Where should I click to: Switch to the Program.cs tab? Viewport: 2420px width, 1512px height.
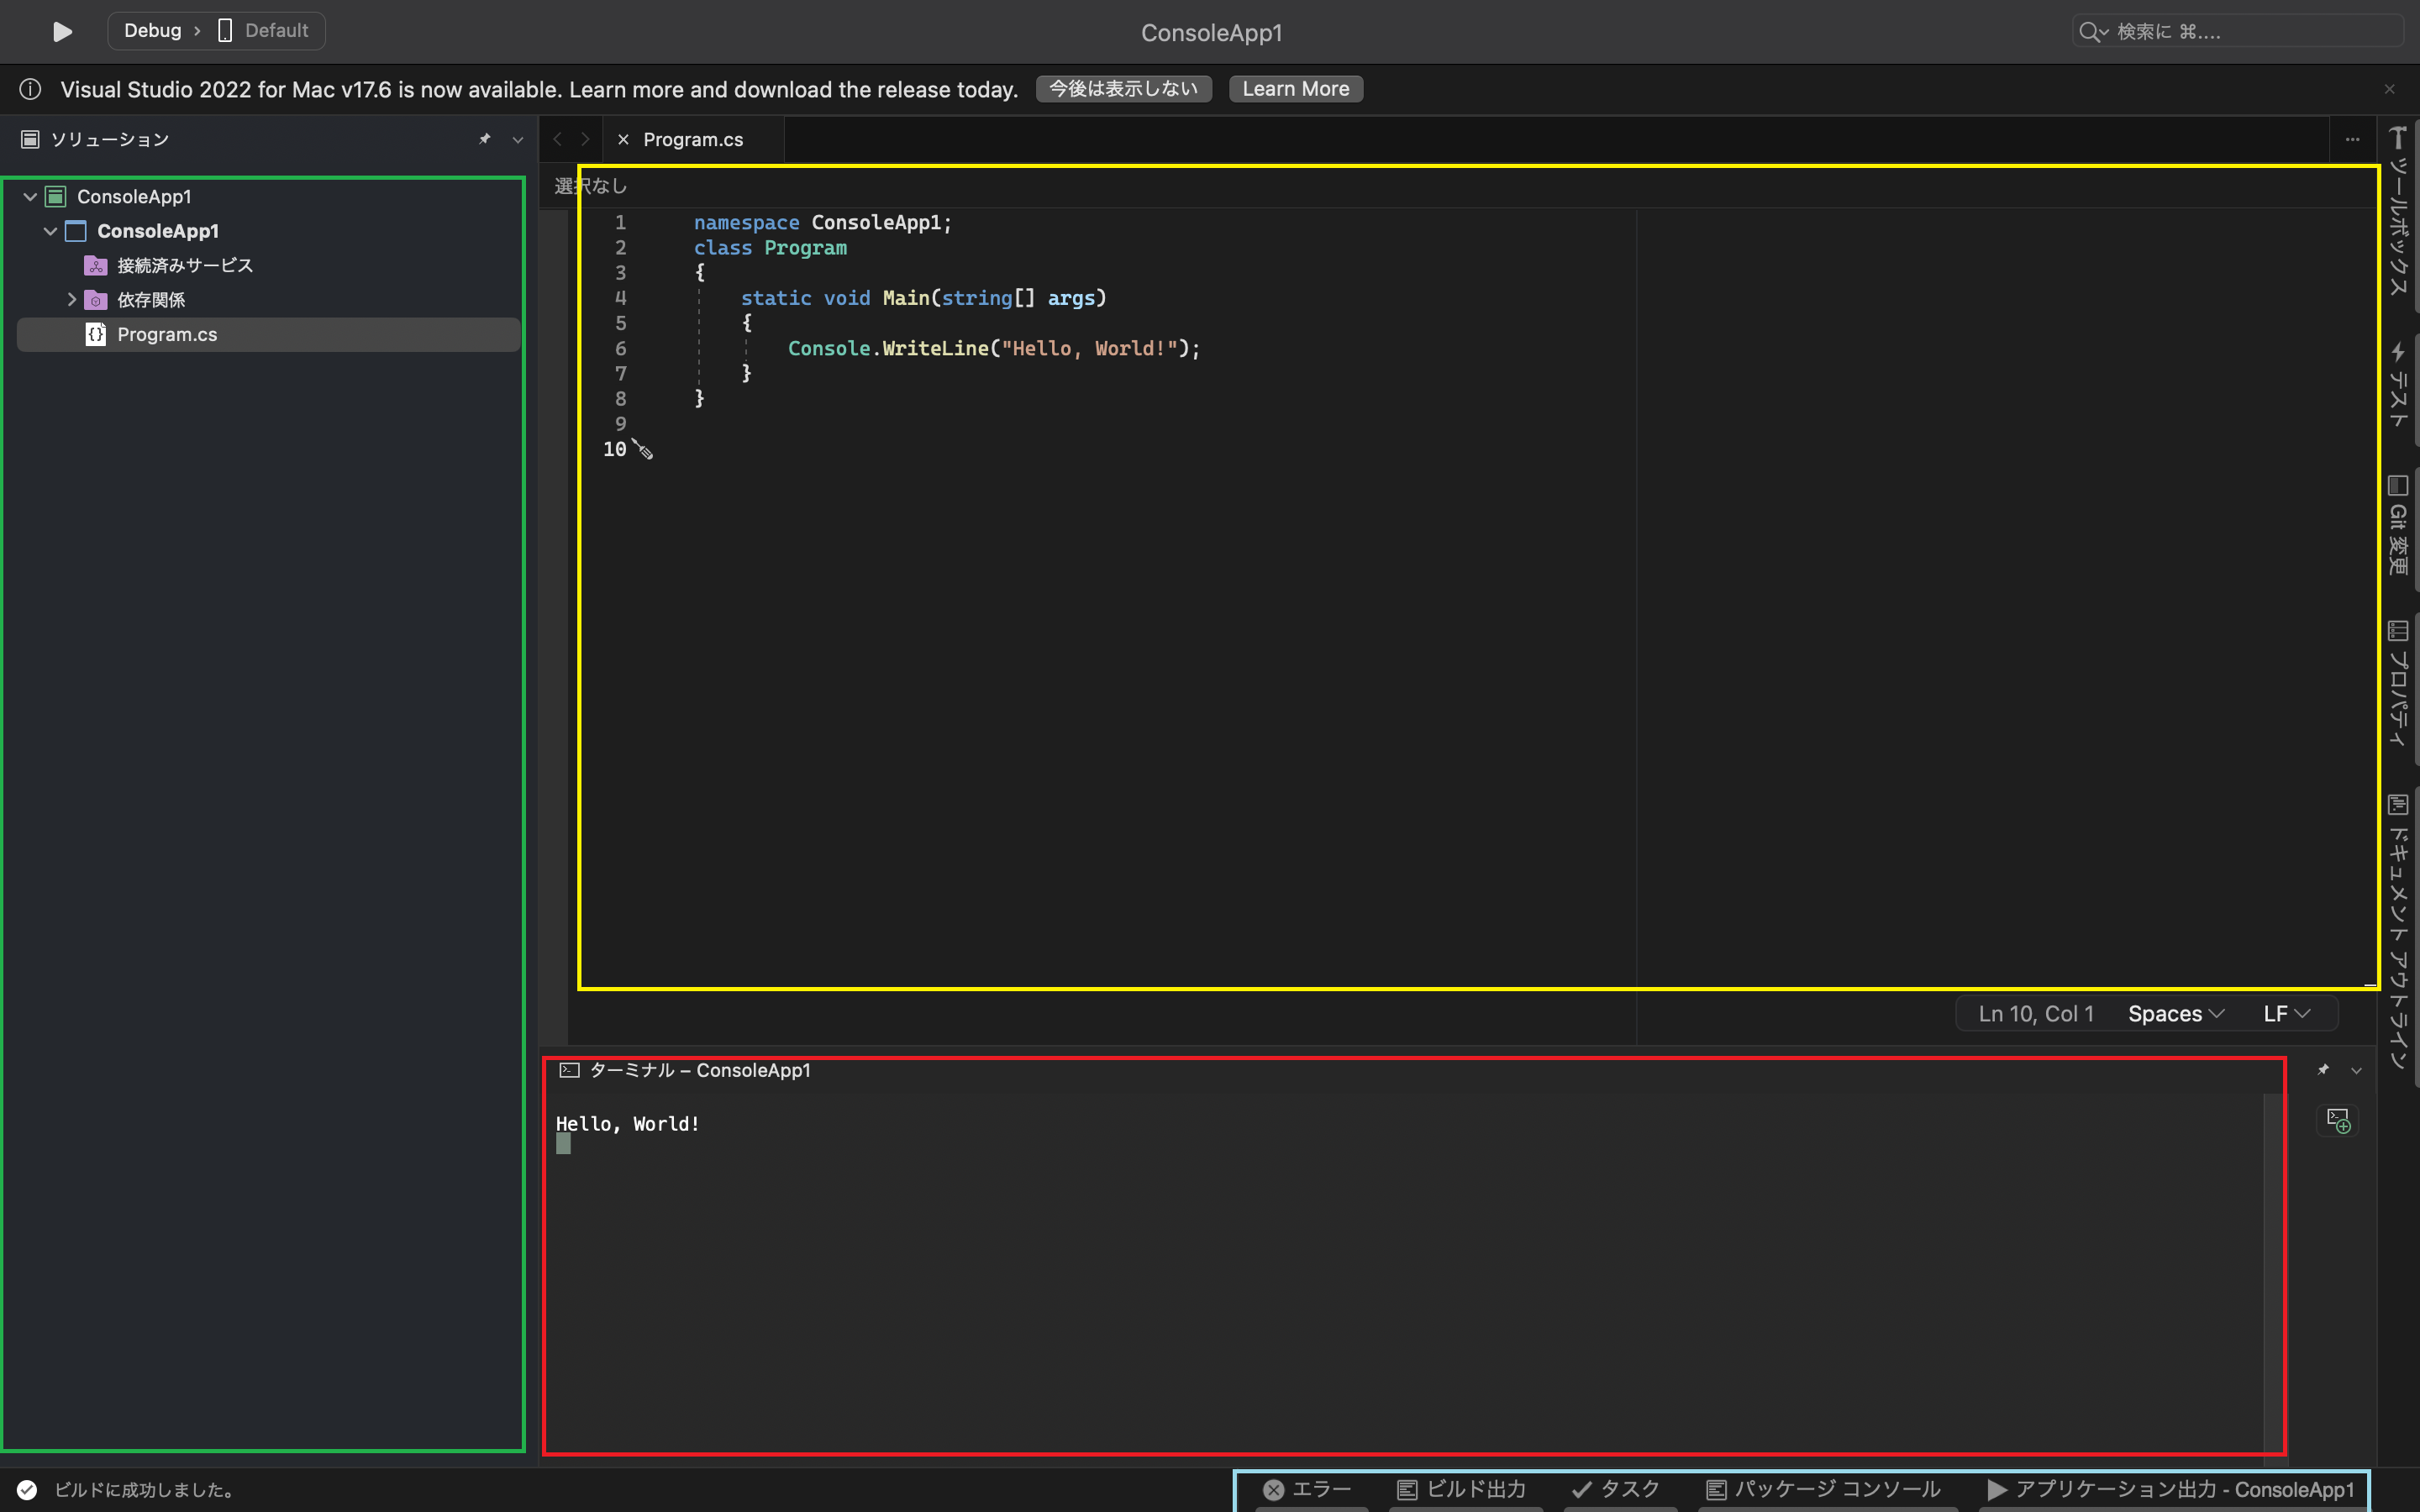point(692,140)
